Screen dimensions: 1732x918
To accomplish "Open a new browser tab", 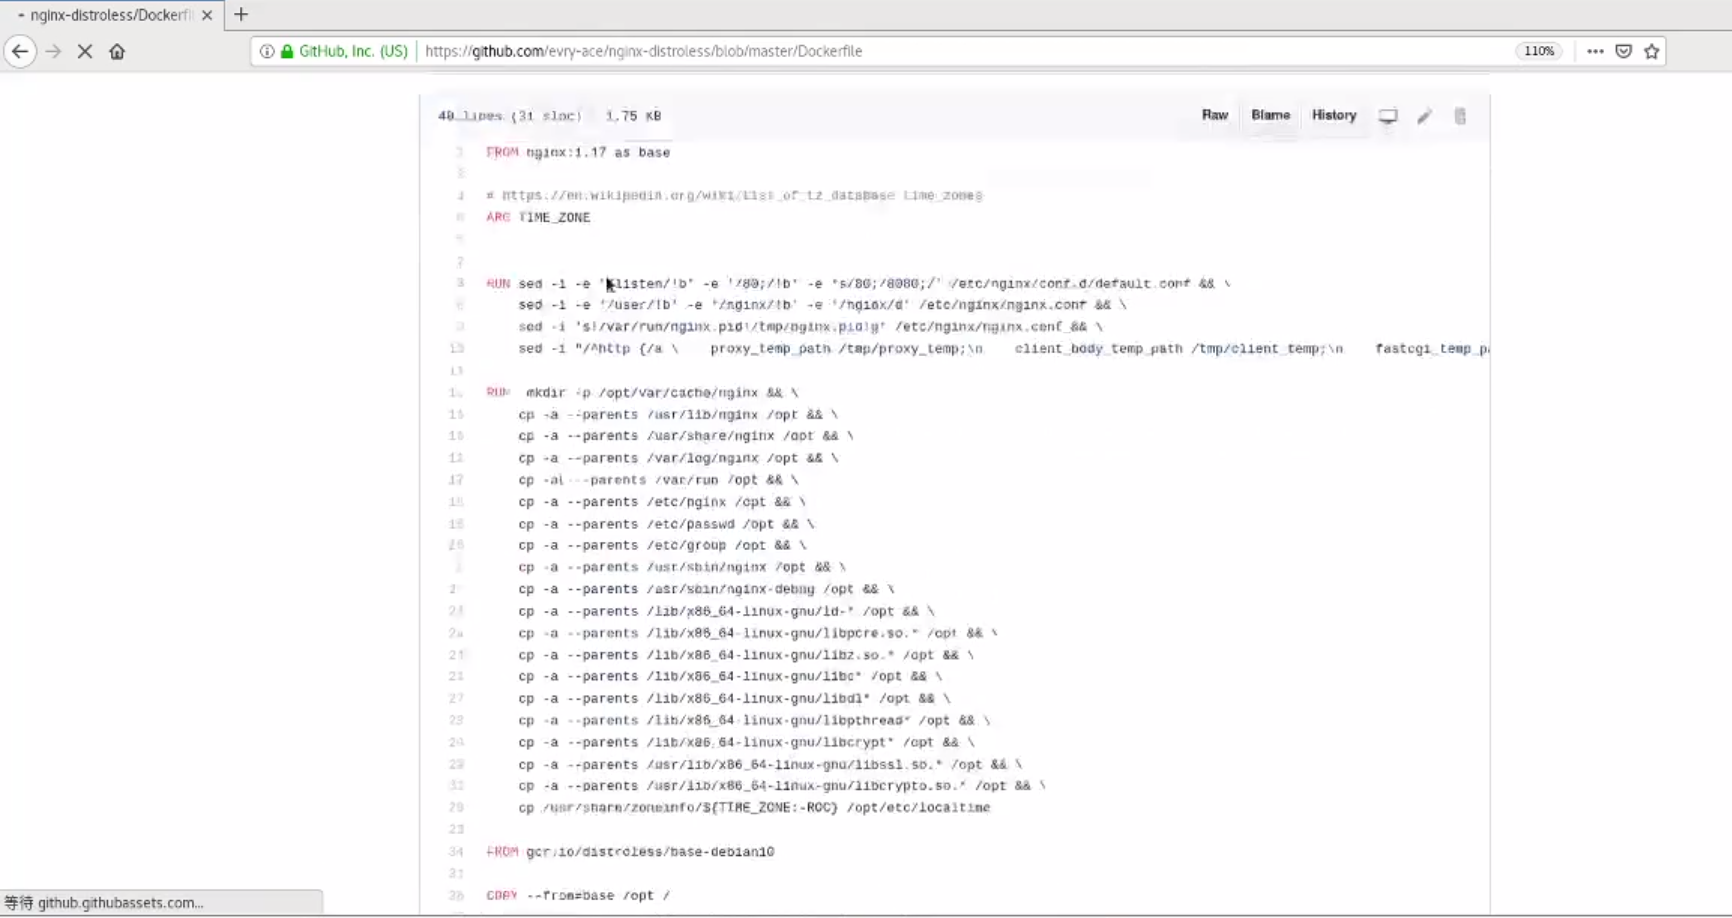I will [241, 14].
